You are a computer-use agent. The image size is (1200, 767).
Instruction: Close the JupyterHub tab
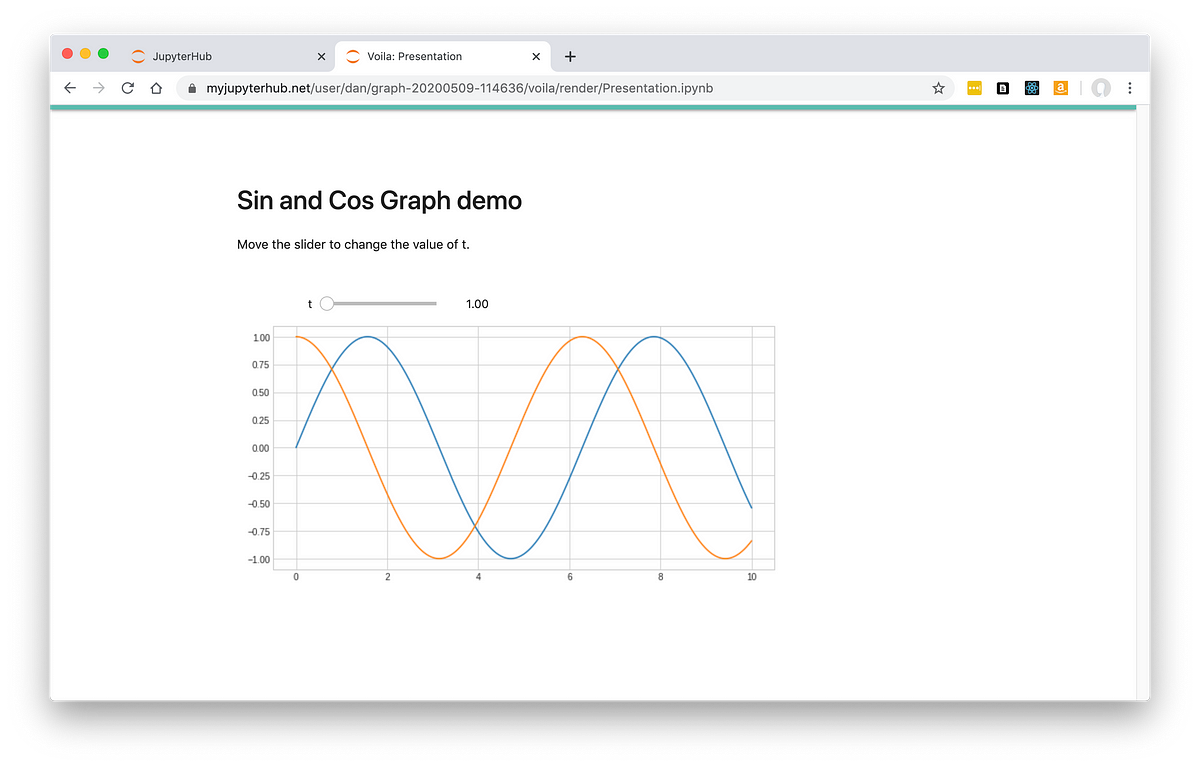coord(321,57)
